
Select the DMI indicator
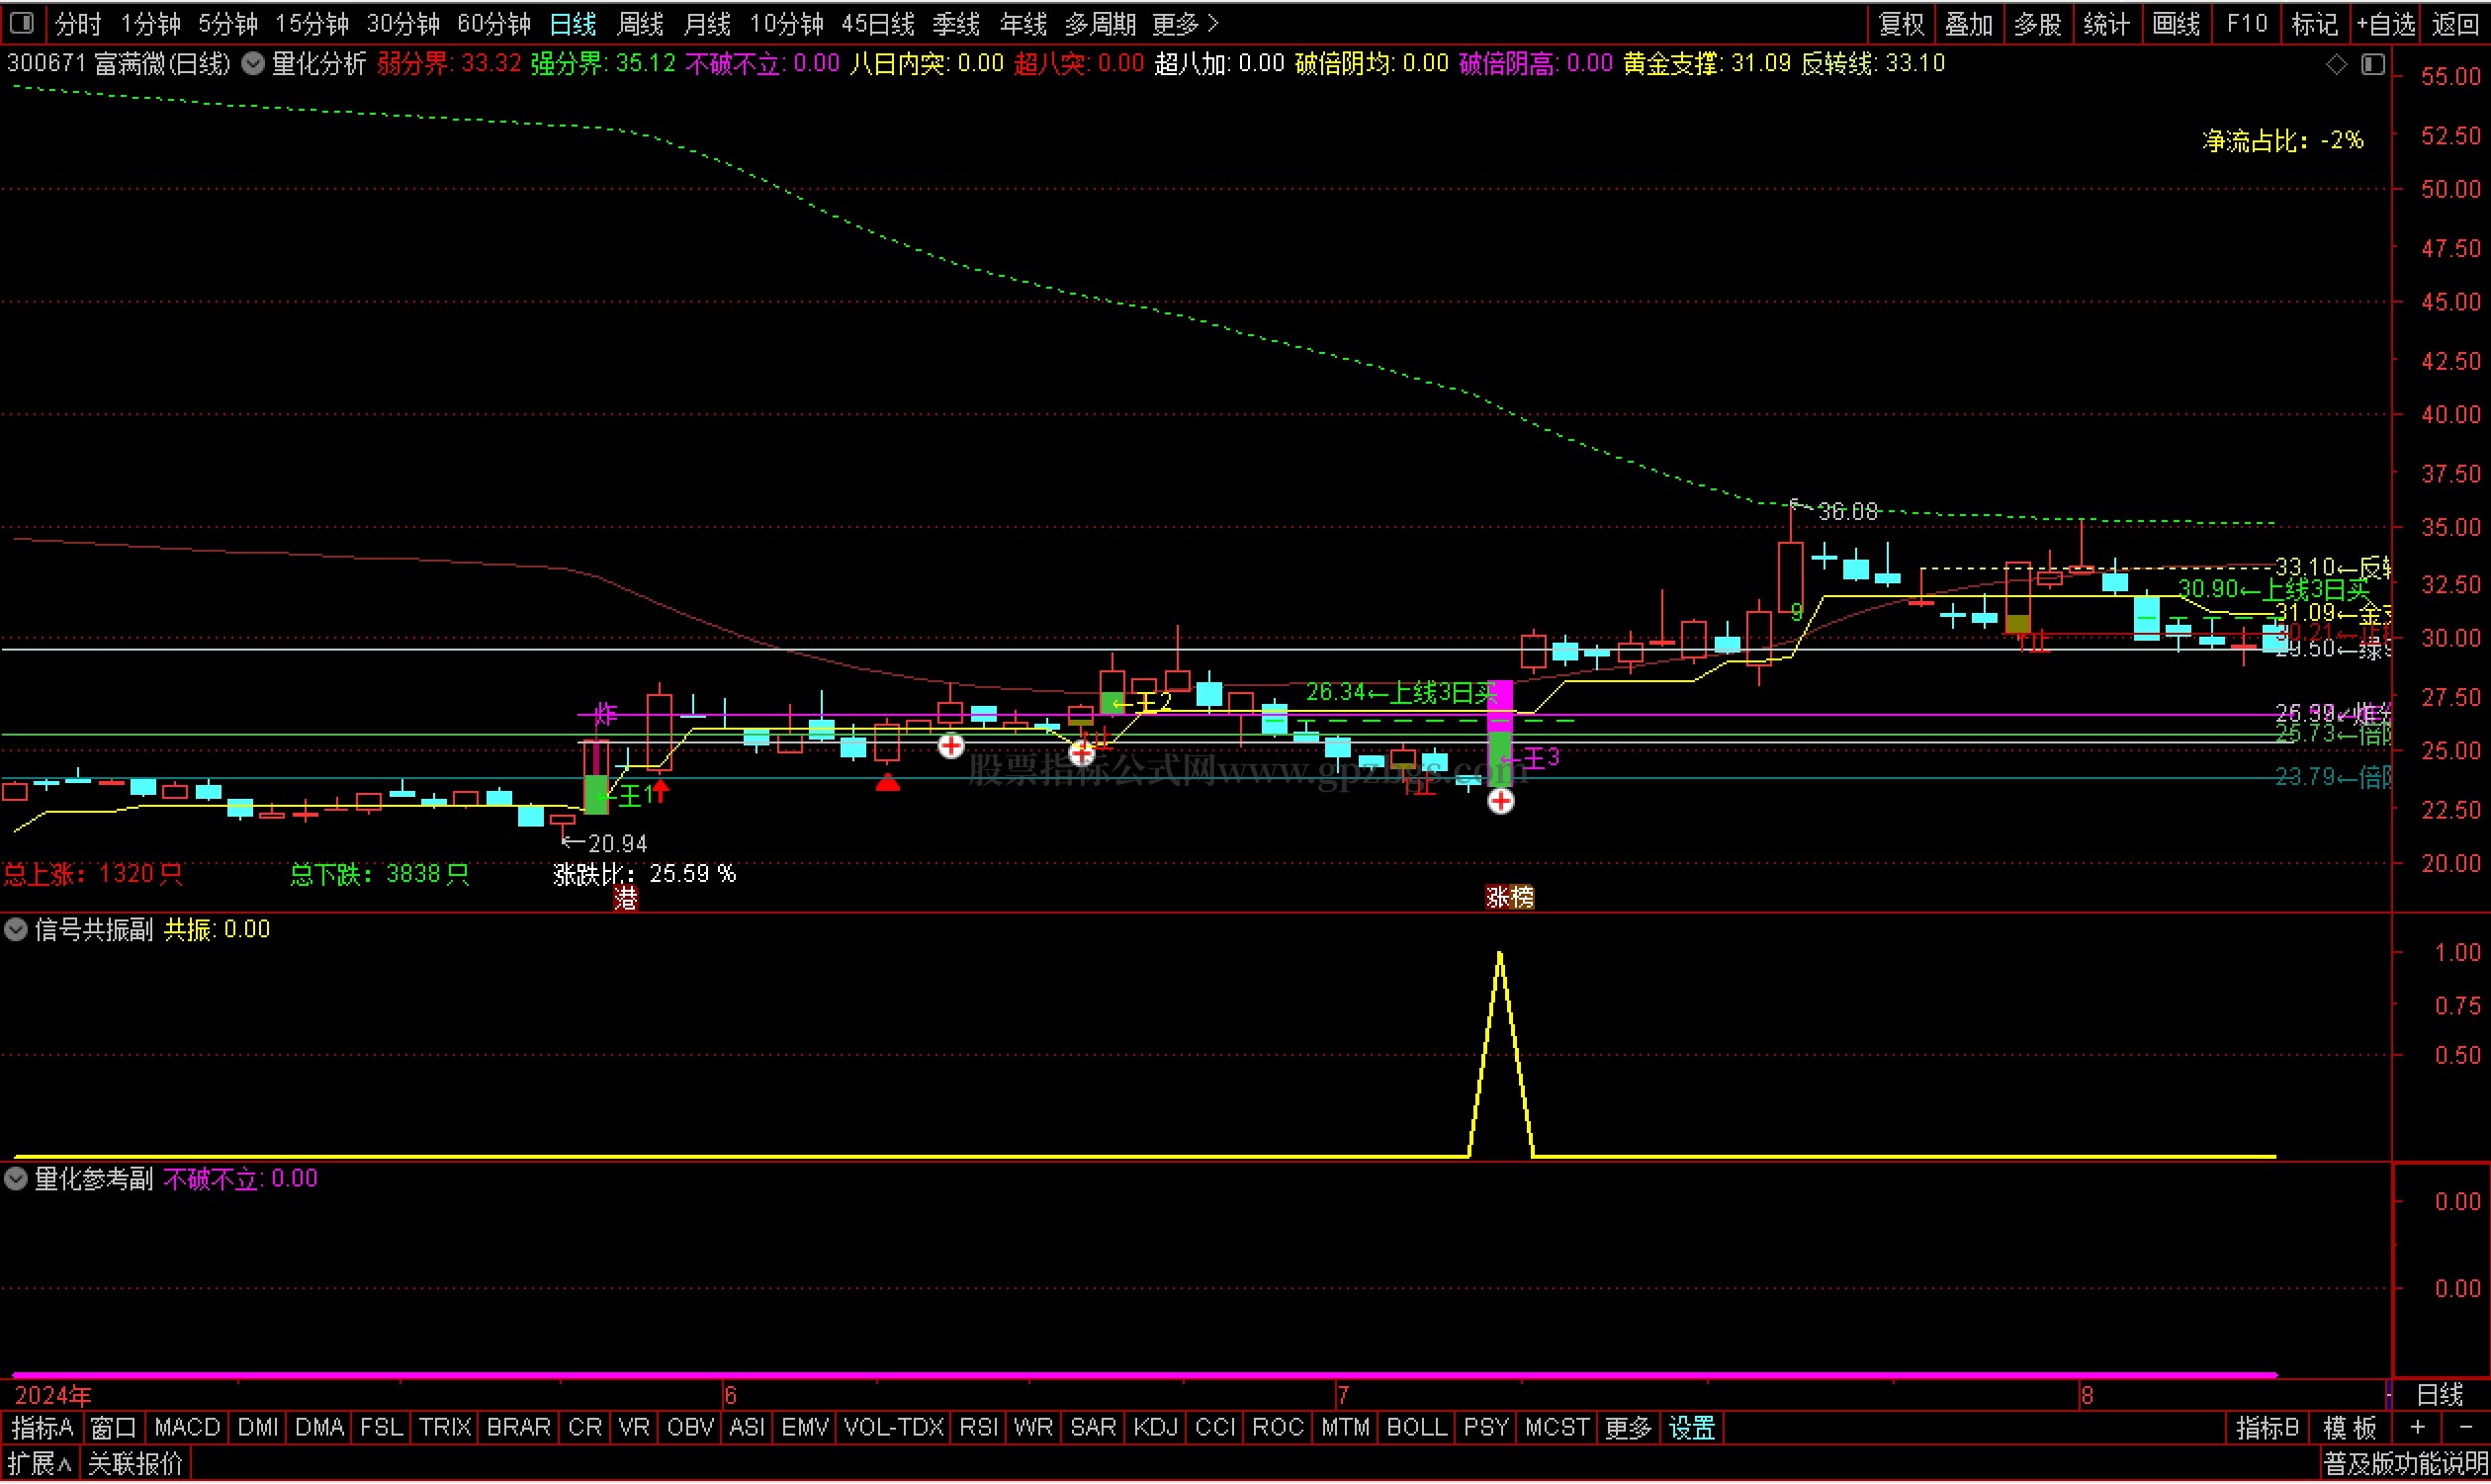point(258,1428)
